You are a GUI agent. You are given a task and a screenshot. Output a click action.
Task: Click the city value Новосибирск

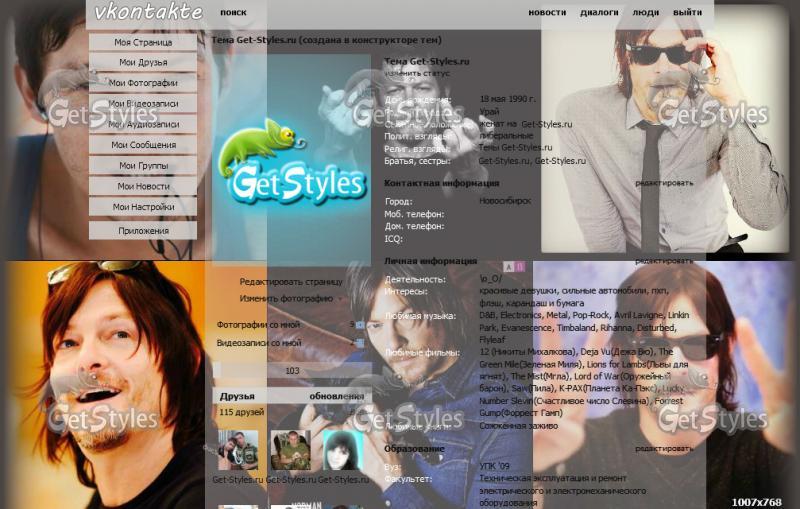click(x=505, y=201)
